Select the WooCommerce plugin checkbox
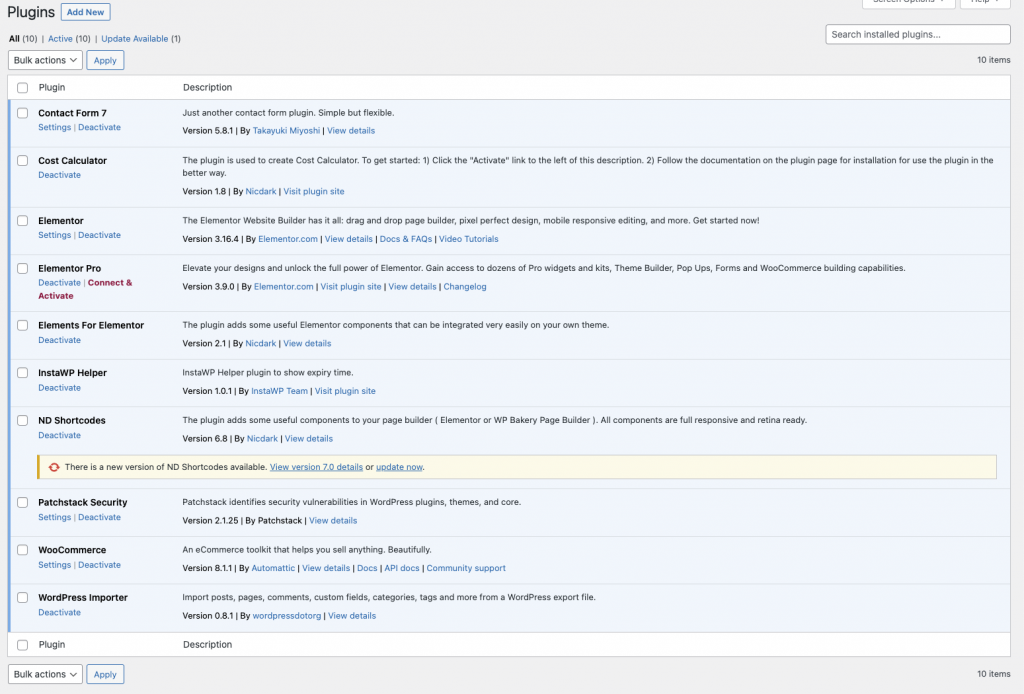This screenshot has width=1024, height=694. [23, 550]
